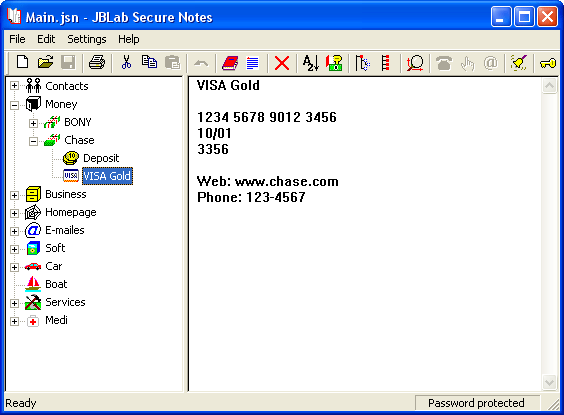
Task: Click the New file toolbar icon
Action: [x=22, y=63]
